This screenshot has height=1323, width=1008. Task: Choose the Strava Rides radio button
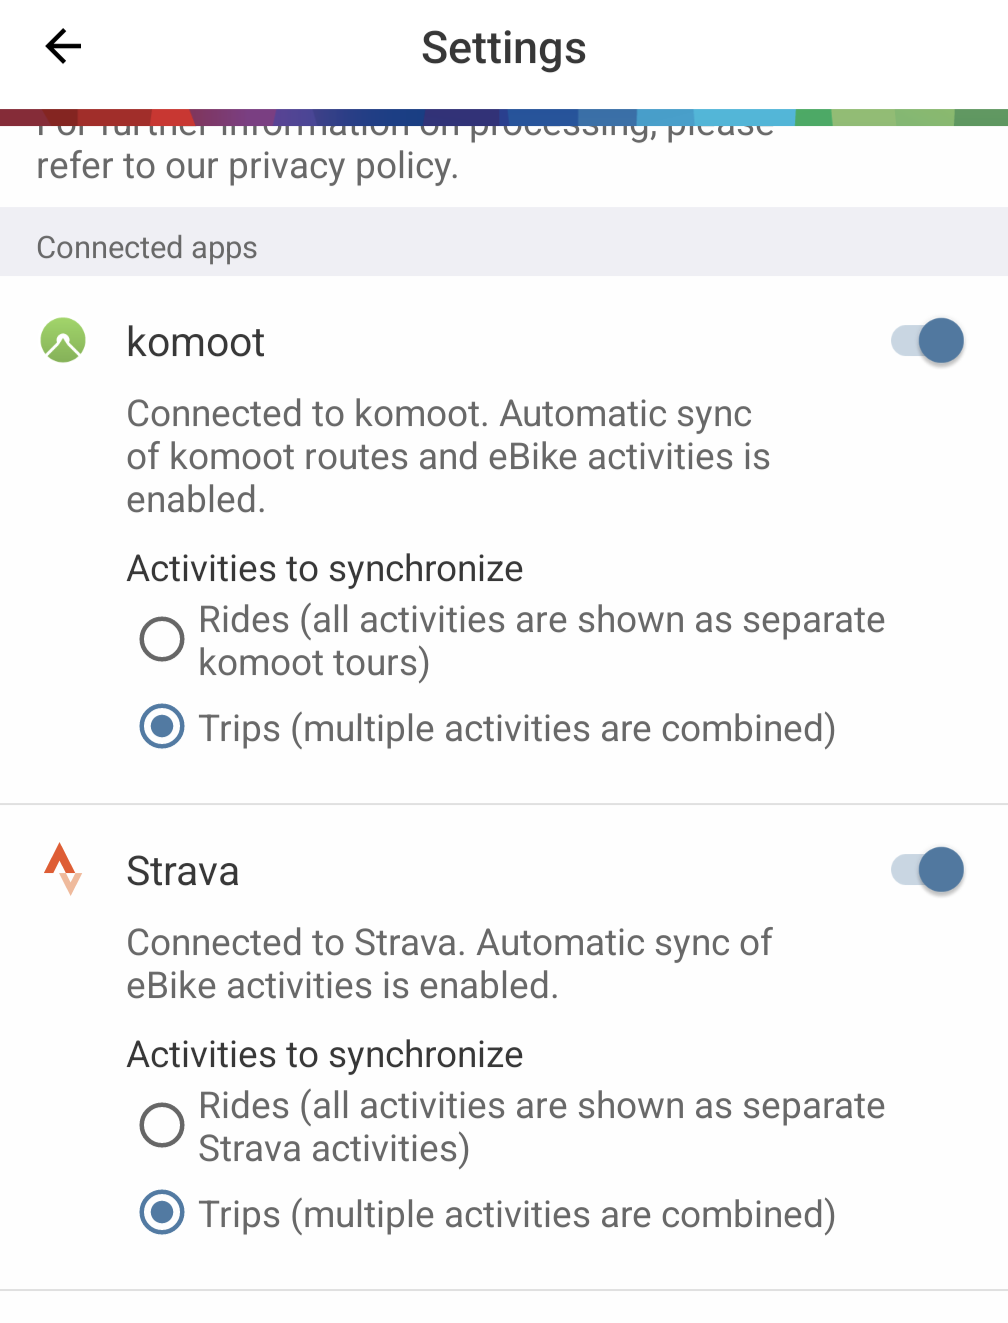point(162,1126)
